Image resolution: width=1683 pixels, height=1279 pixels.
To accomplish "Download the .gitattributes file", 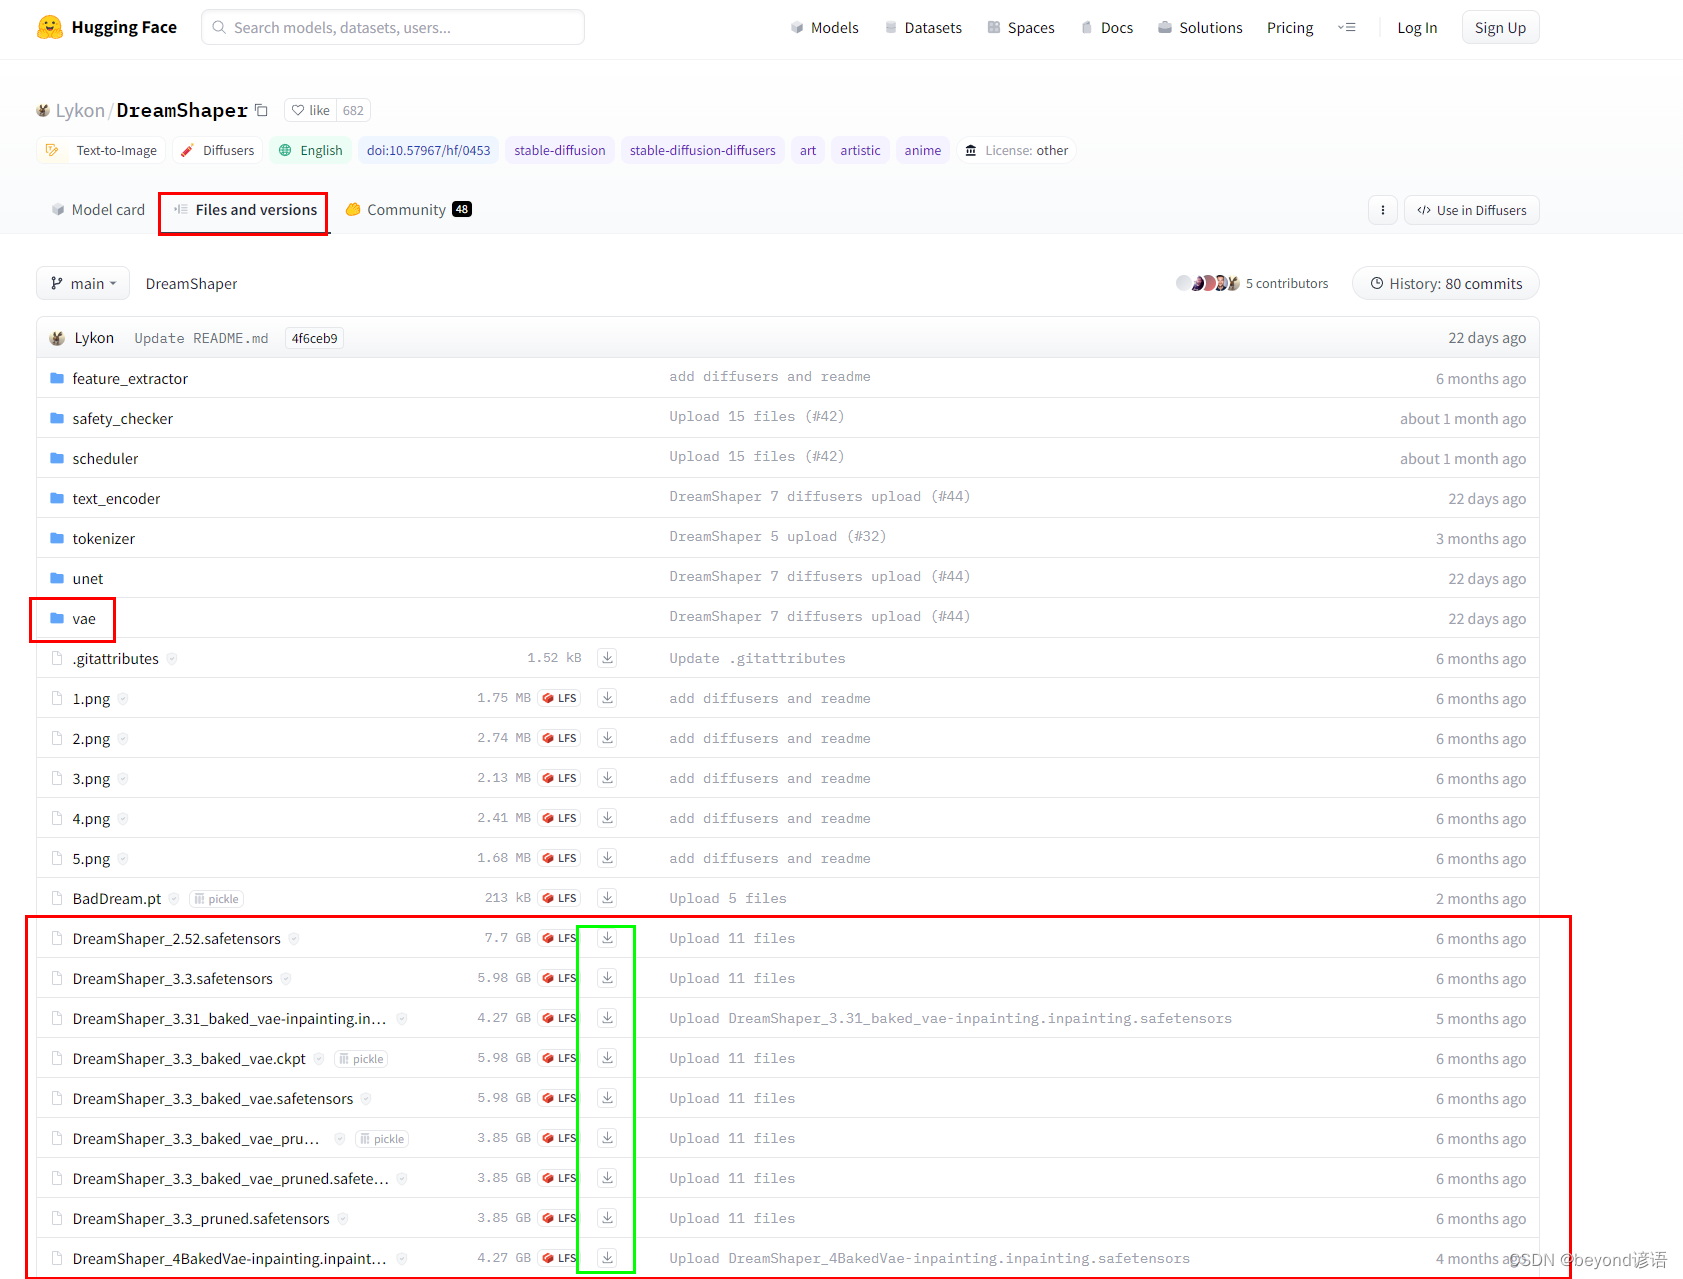I will point(607,658).
